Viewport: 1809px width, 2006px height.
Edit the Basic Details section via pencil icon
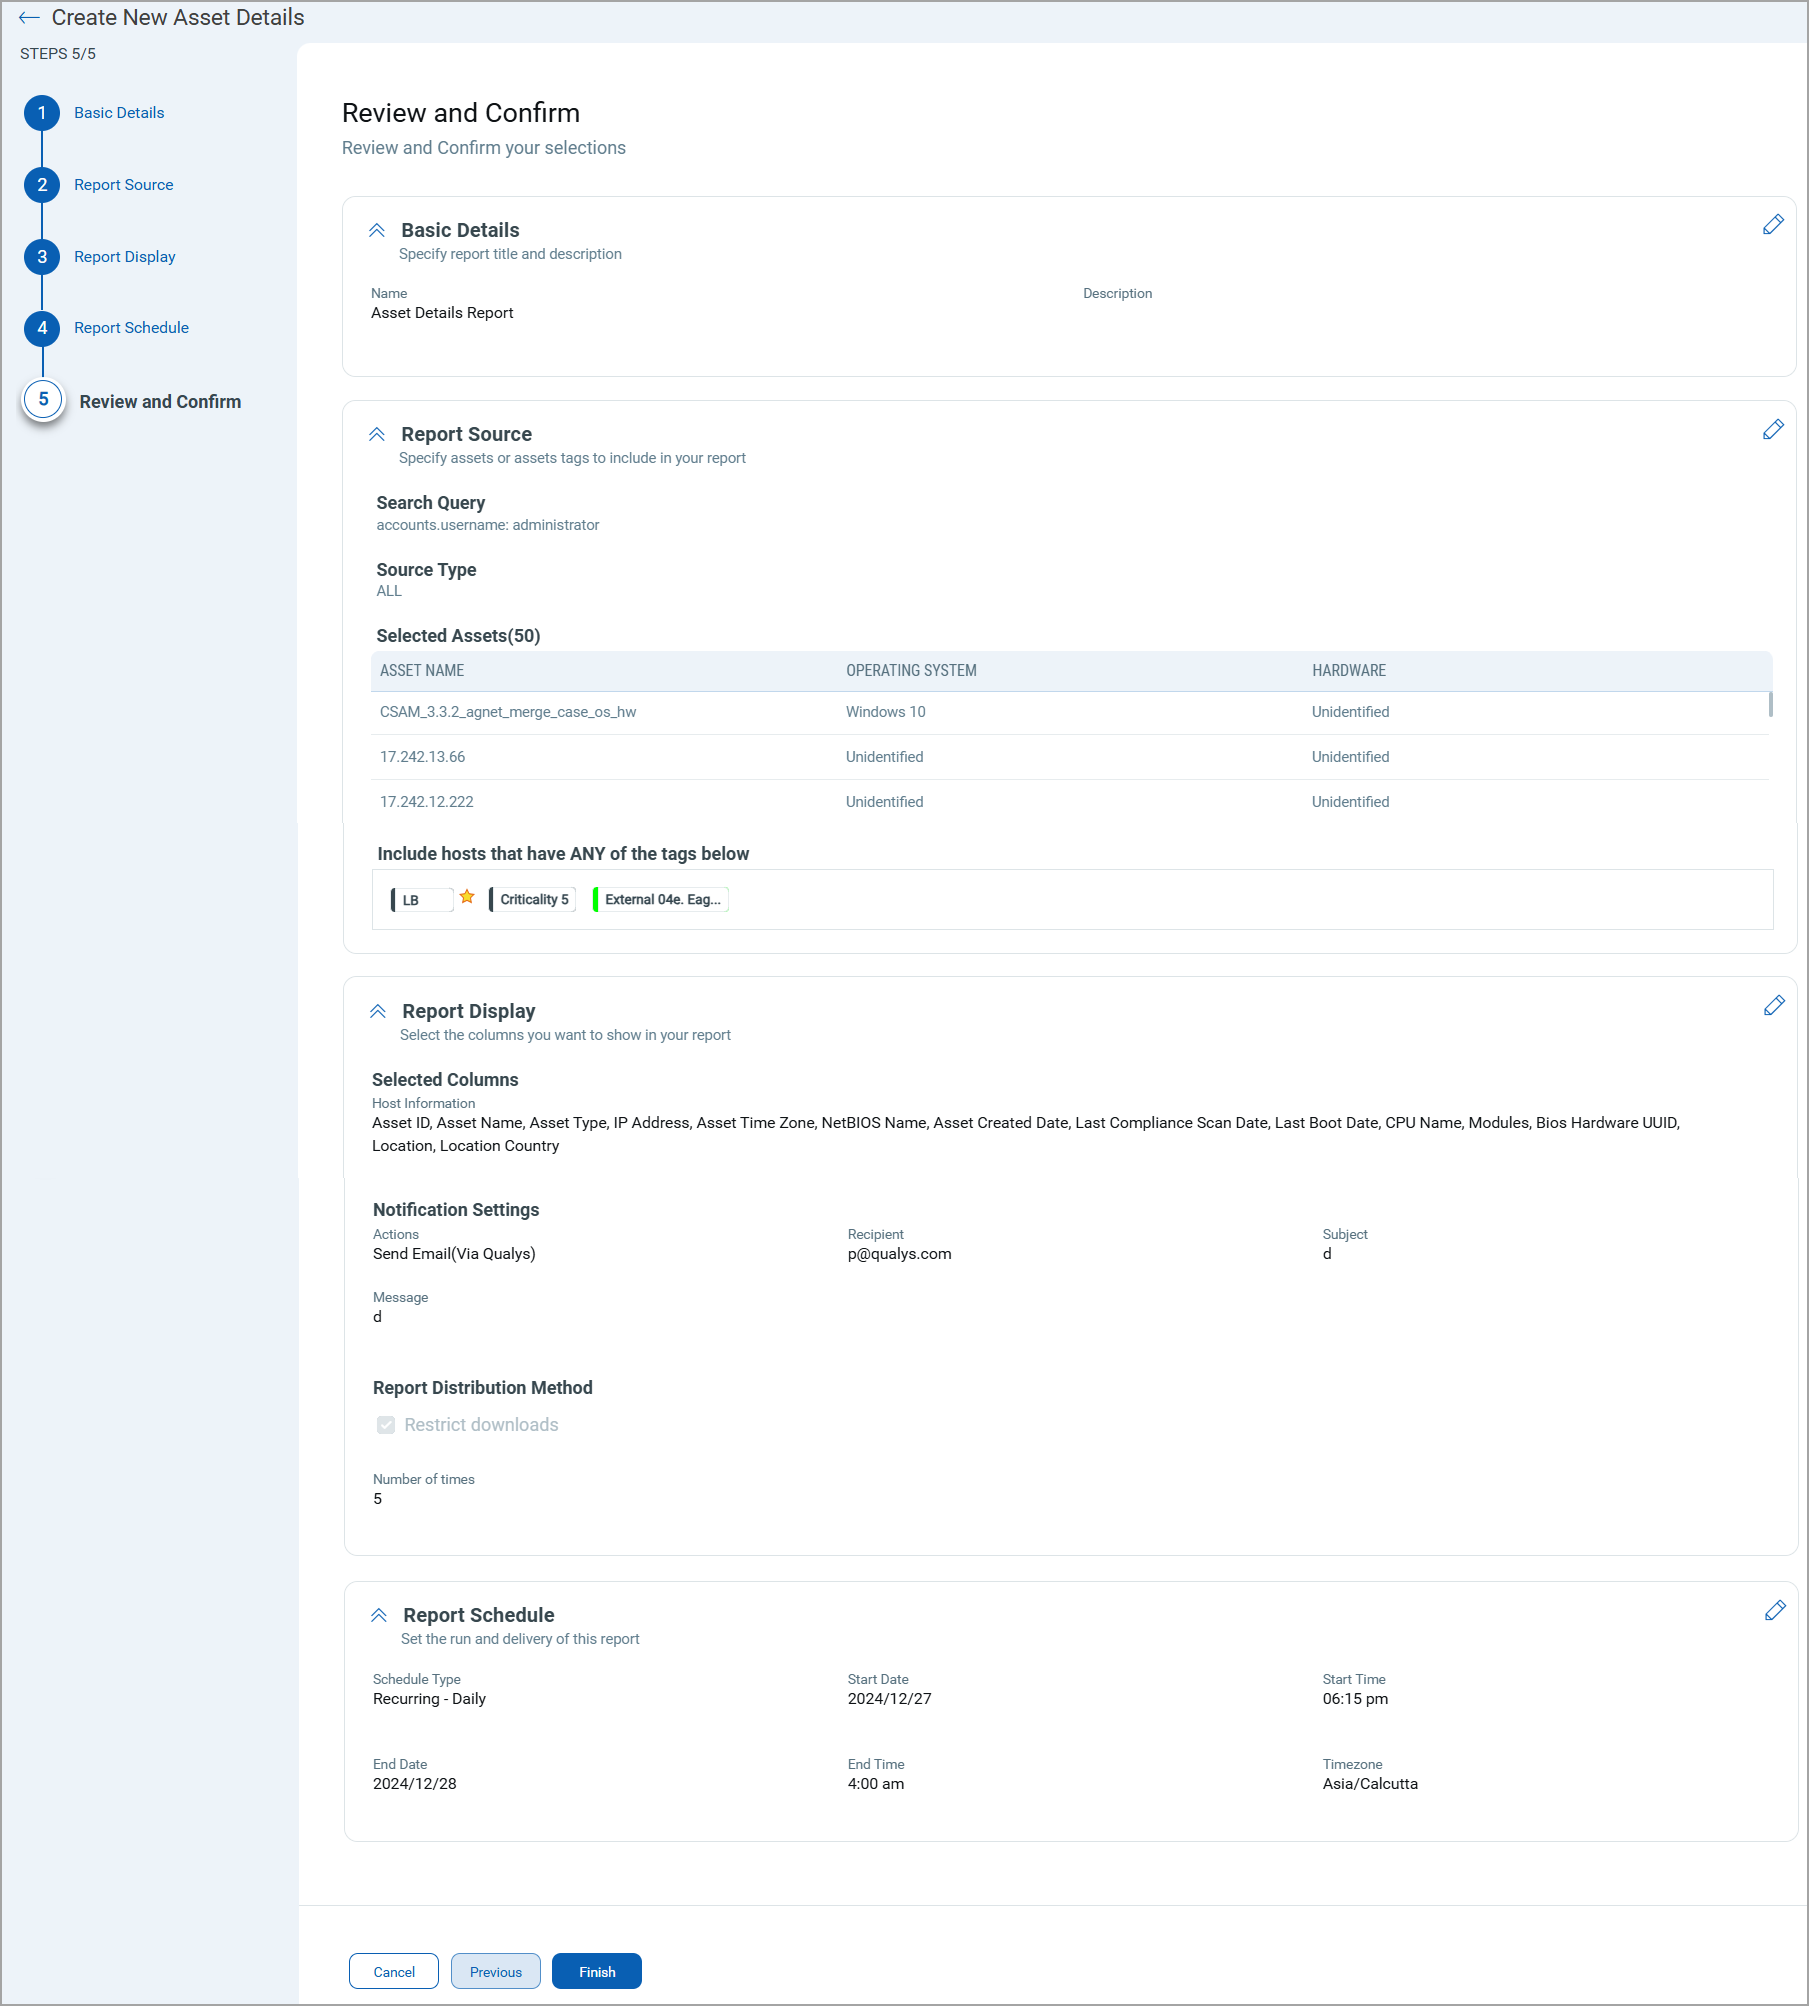tap(1773, 225)
